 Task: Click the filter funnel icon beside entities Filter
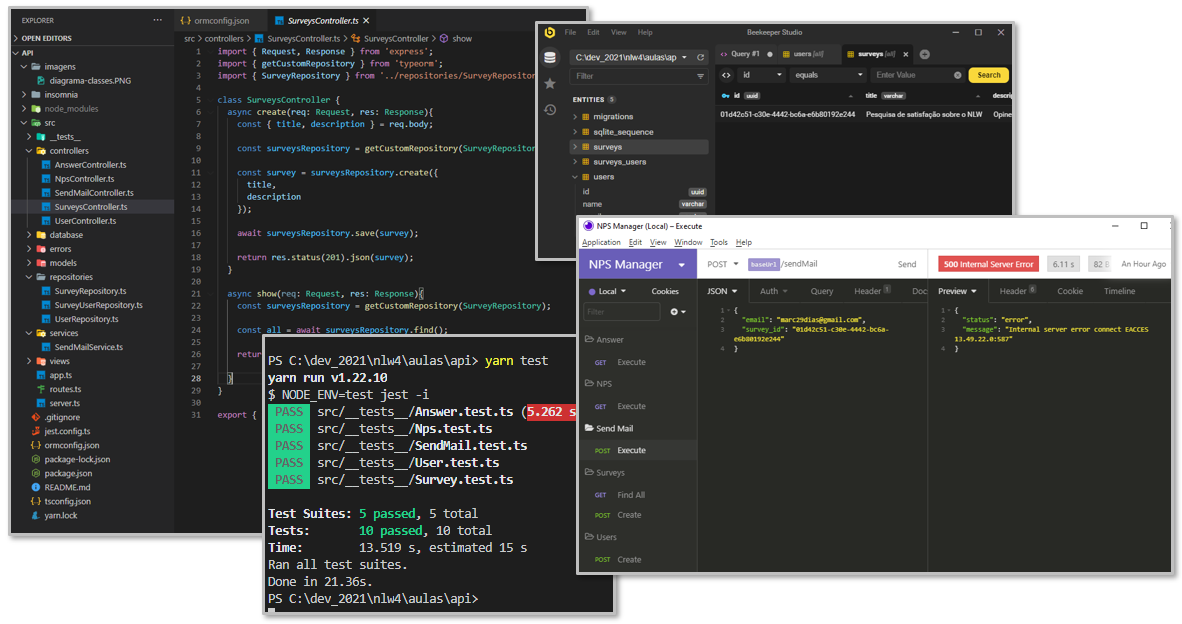click(700, 76)
